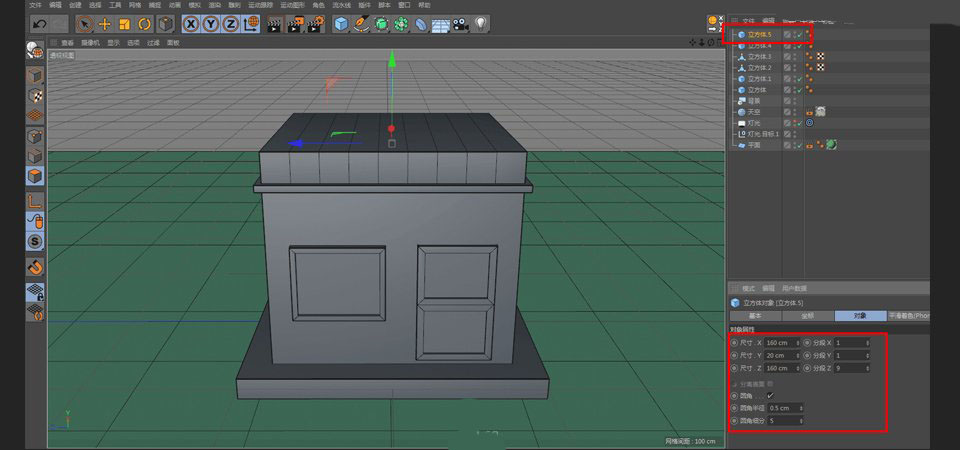Toggle the 圆角 (fillet) checkbox
The image size is (960, 450).
tap(770, 395)
